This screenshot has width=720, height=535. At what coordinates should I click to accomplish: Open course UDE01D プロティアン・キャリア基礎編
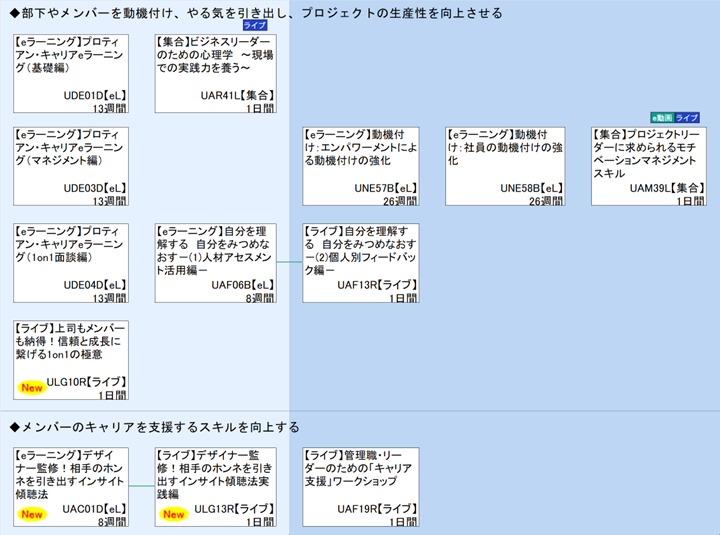coord(71,71)
